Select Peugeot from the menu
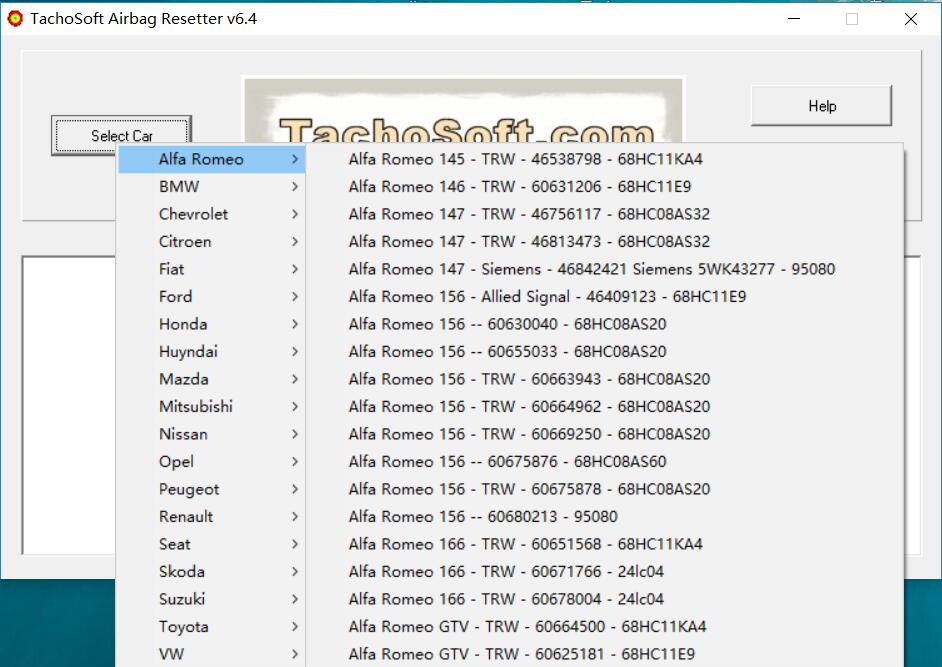Screen dimensions: 942x667 coord(211,489)
